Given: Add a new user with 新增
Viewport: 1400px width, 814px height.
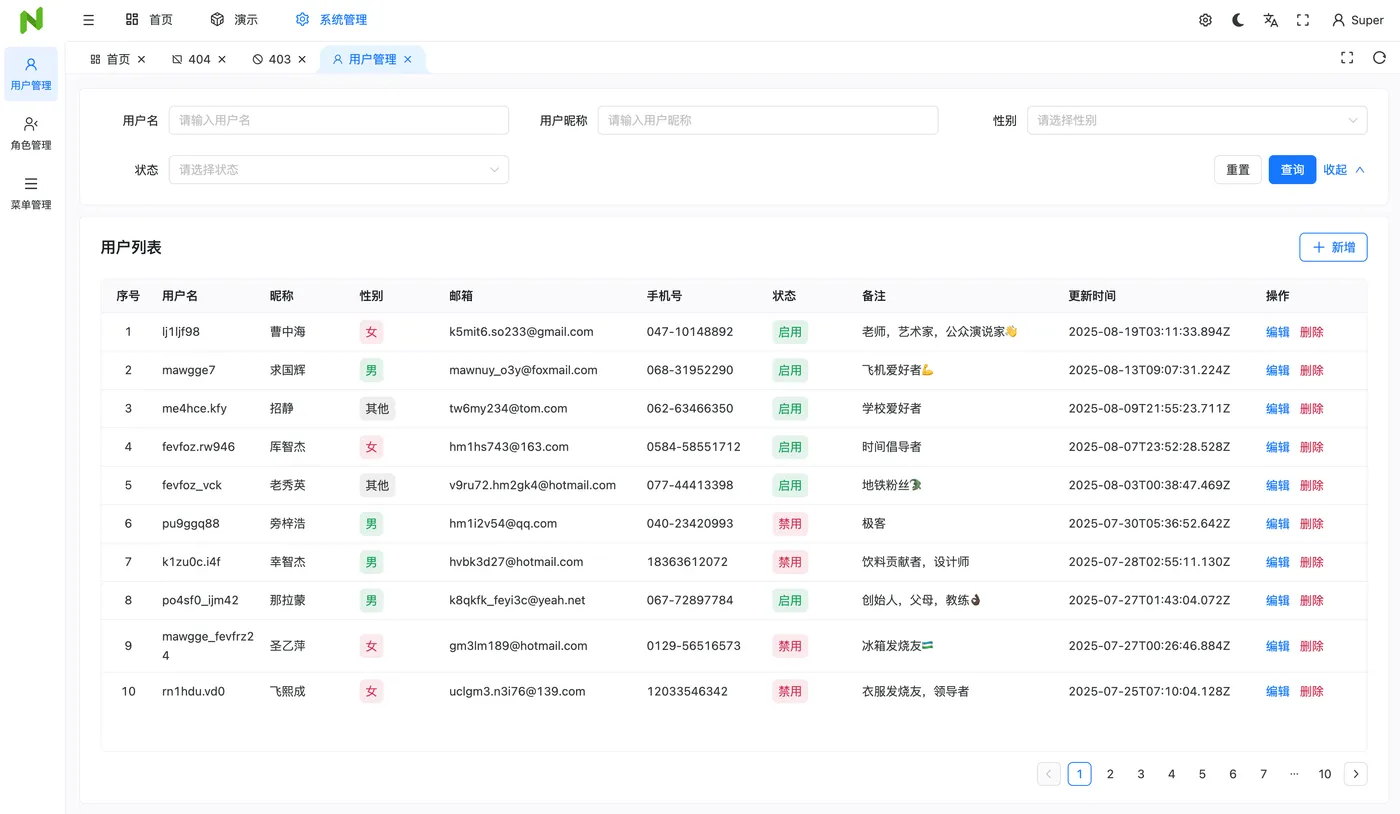Looking at the screenshot, I should click(1333, 247).
